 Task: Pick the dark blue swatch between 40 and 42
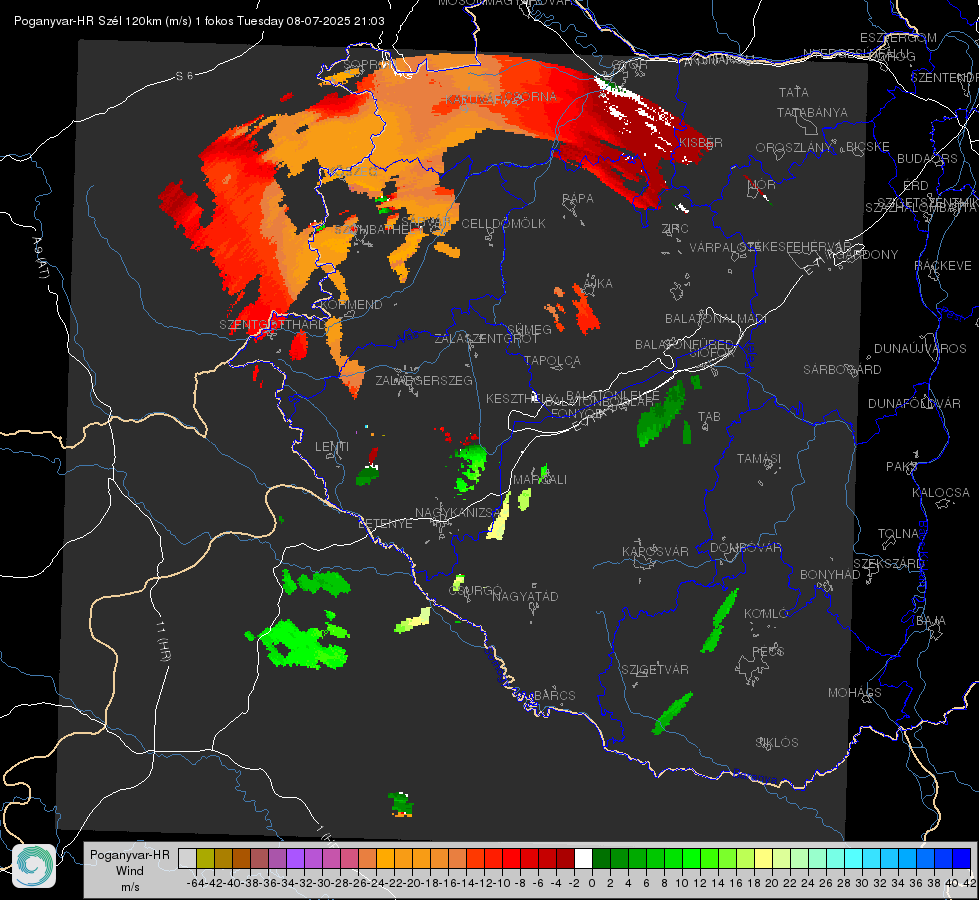click(962, 858)
